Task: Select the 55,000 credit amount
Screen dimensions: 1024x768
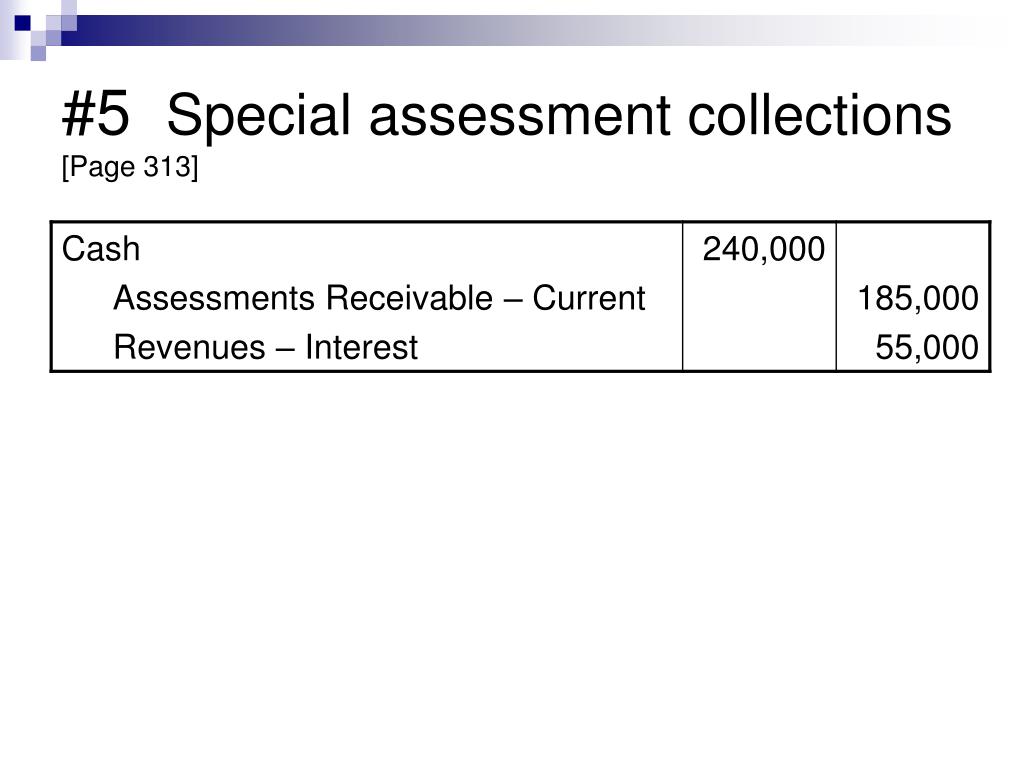Action: pyautogui.click(x=927, y=347)
